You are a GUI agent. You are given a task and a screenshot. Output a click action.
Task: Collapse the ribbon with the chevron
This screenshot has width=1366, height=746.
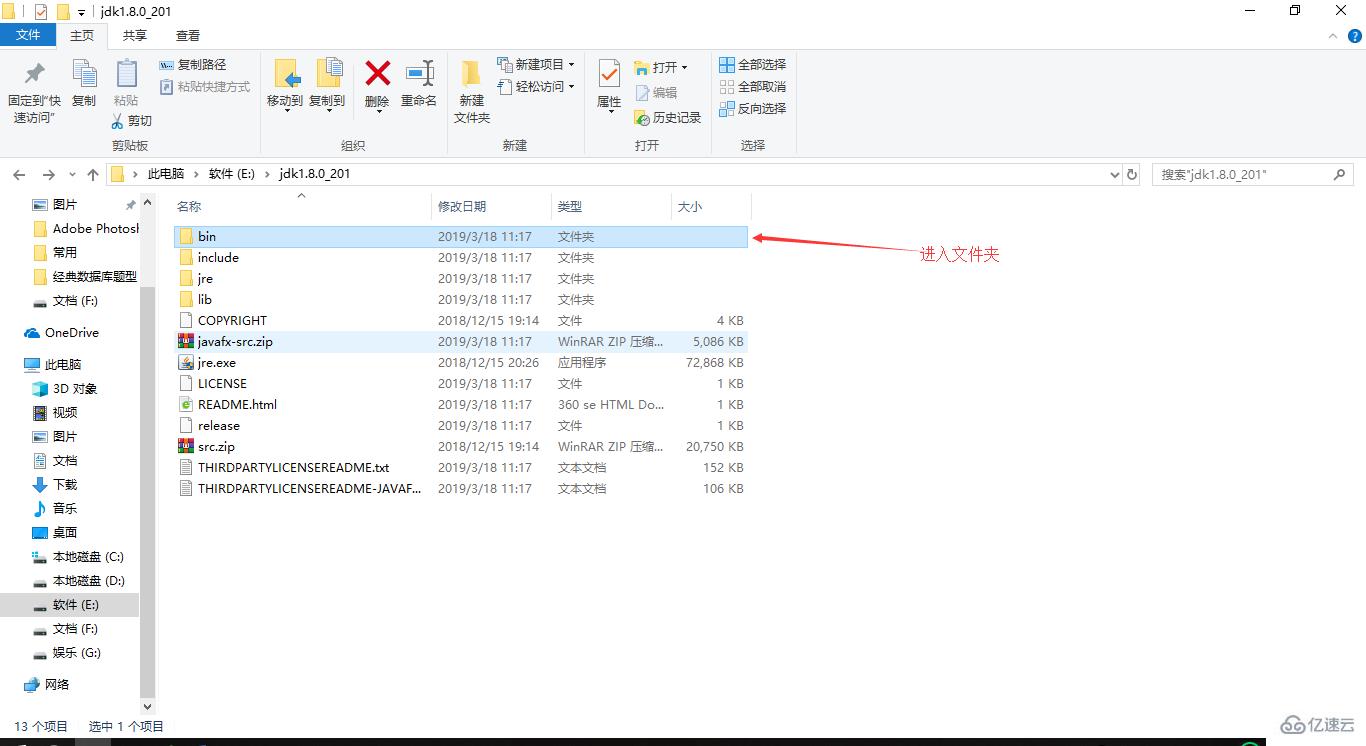tap(1331, 35)
